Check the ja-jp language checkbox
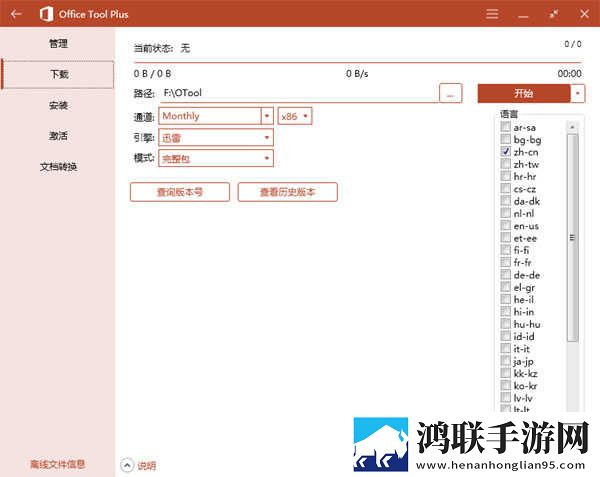Viewport: 600px width, 477px height. (505, 360)
